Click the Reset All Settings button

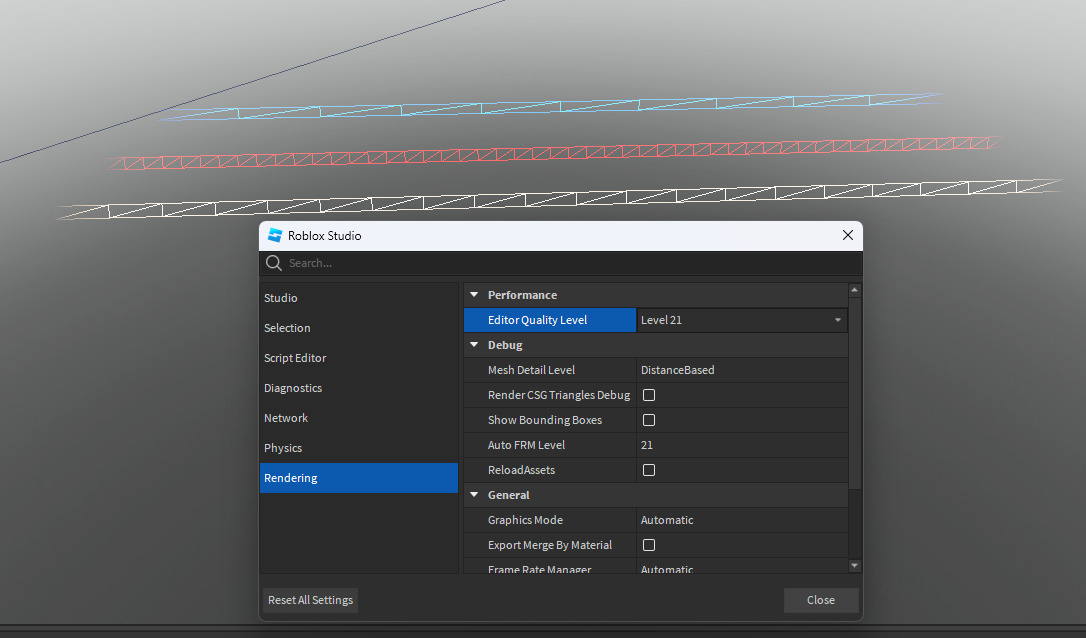pos(310,600)
